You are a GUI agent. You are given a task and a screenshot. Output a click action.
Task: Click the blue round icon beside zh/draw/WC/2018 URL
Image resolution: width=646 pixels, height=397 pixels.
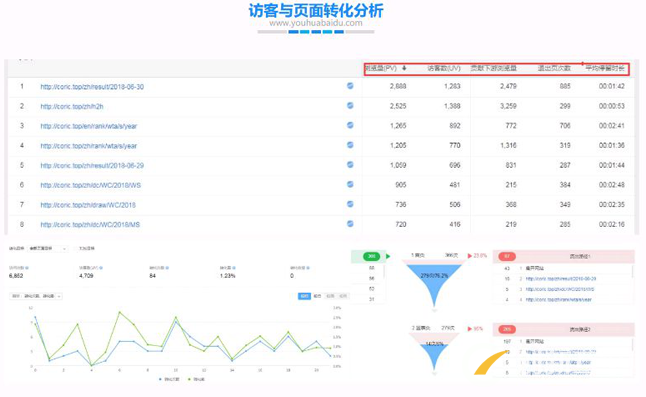coord(350,204)
